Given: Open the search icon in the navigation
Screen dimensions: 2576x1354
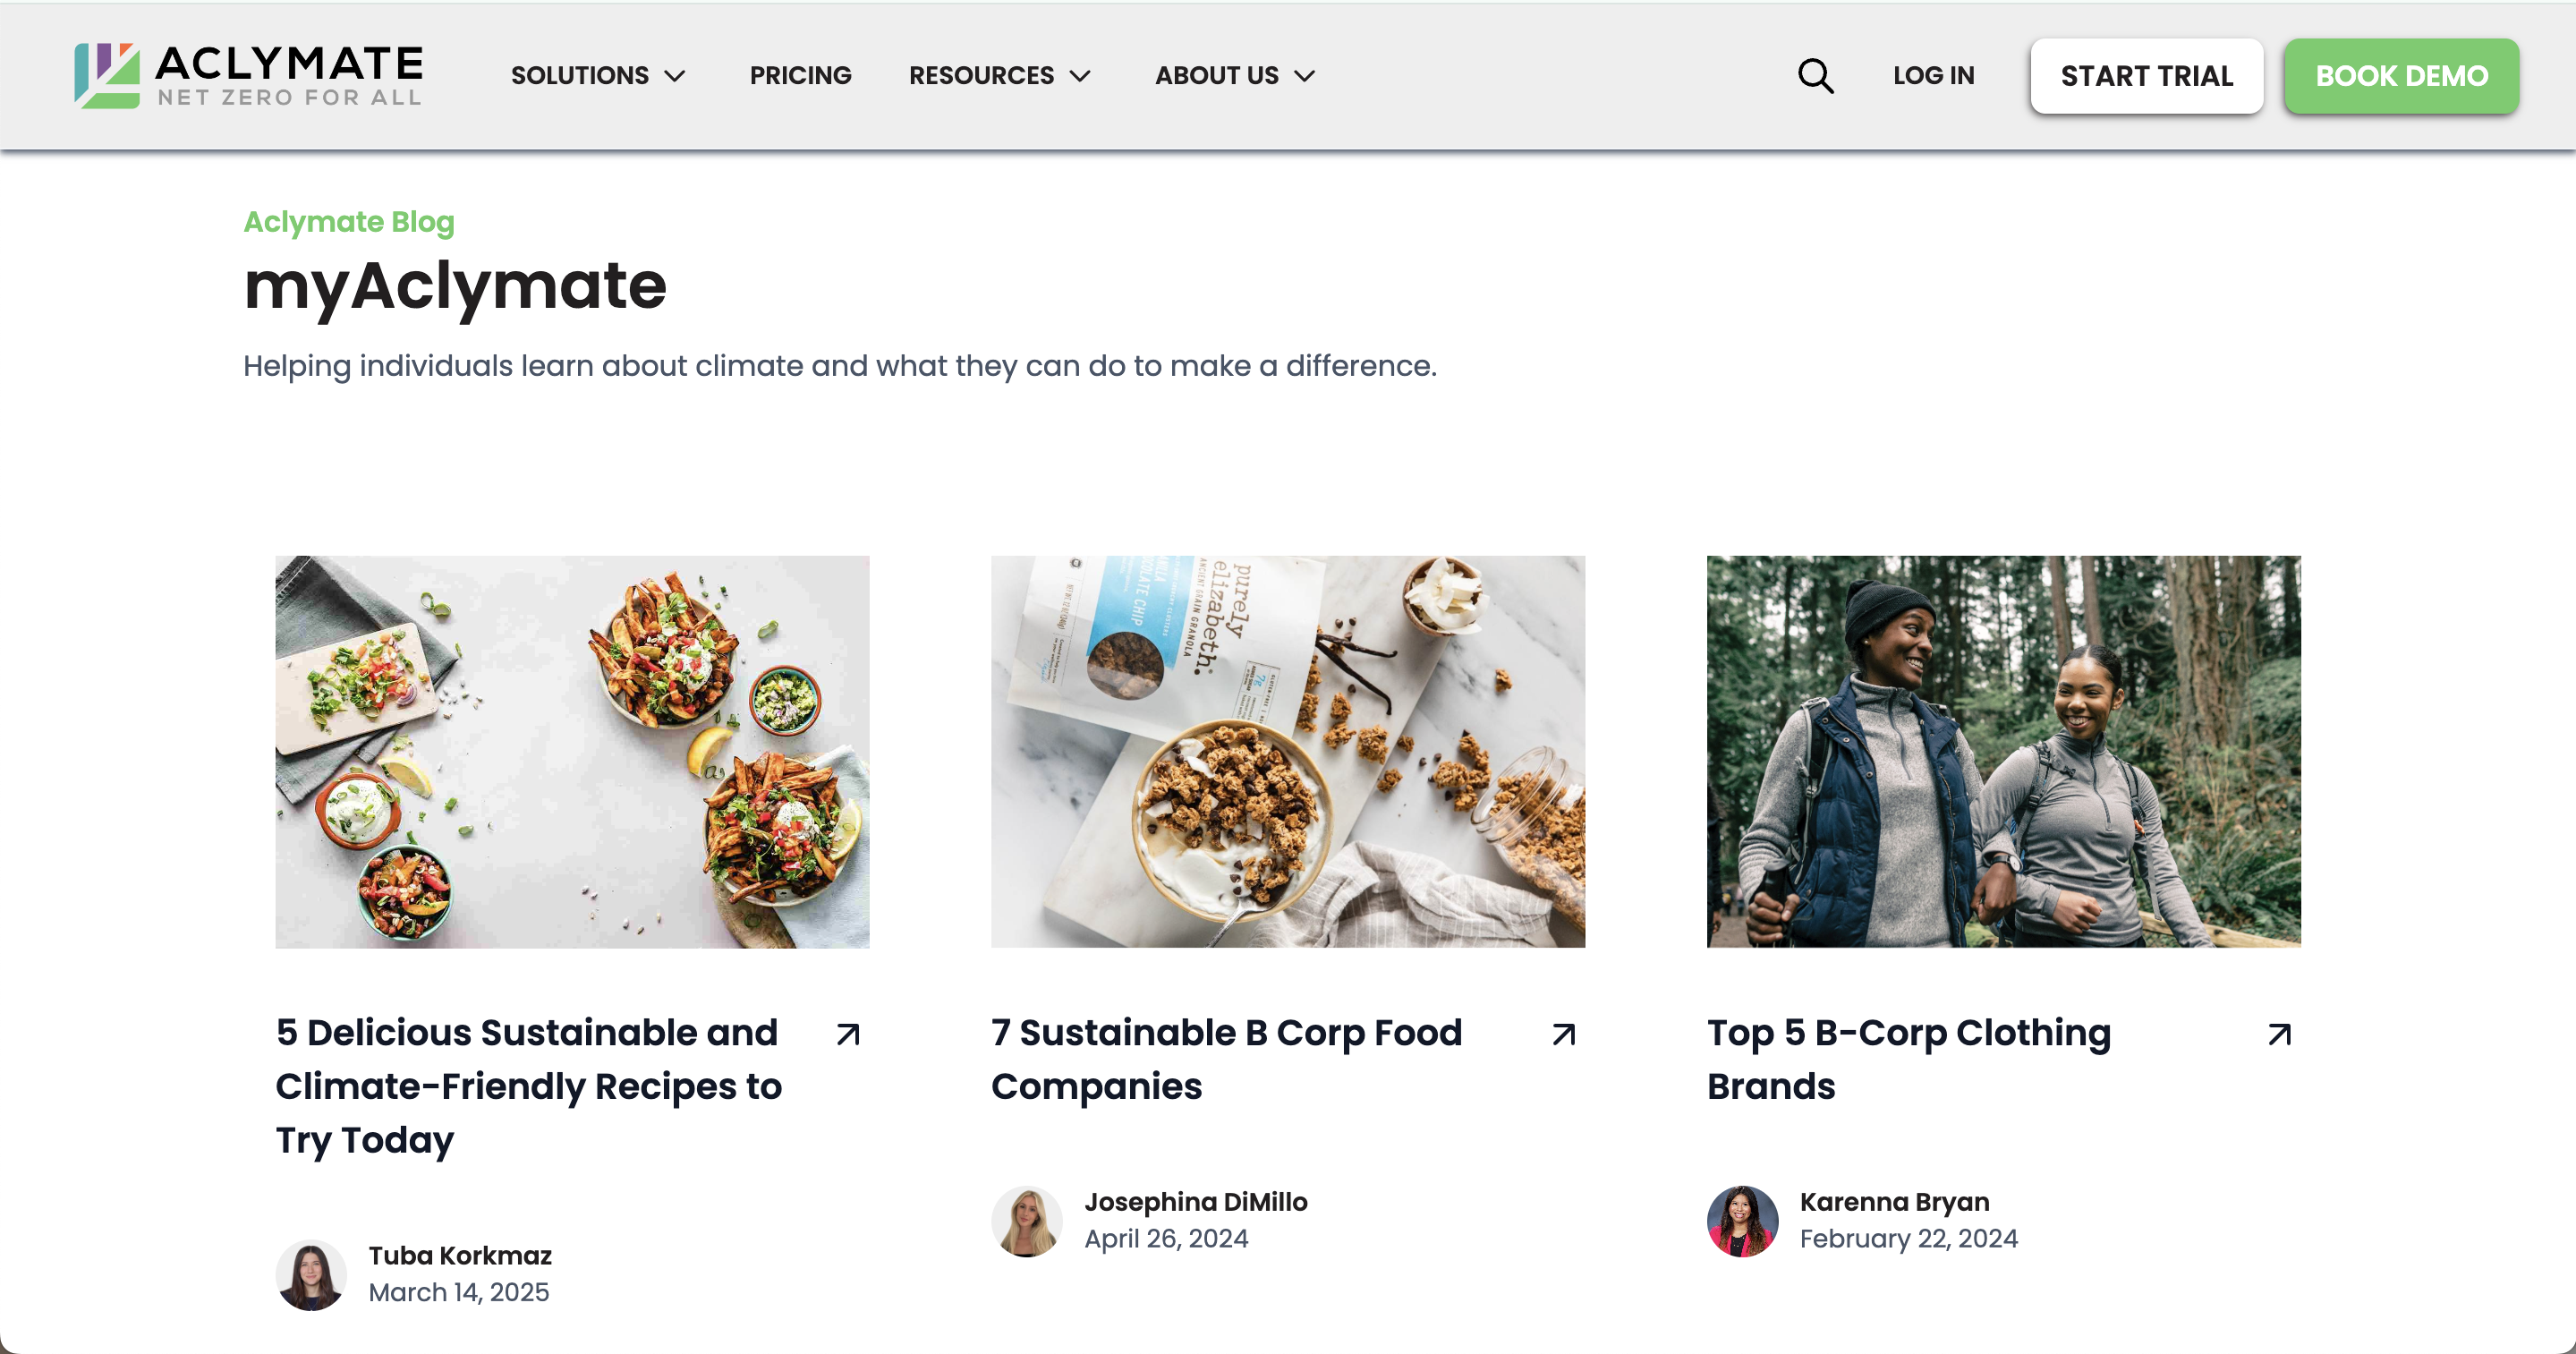Looking at the screenshot, I should point(1815,75).
